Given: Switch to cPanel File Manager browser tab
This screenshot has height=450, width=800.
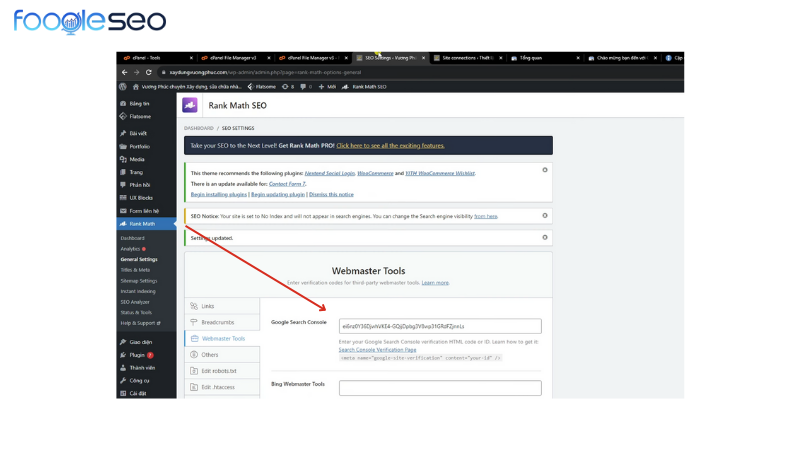Looking at the screenshot, I should 235,58.
